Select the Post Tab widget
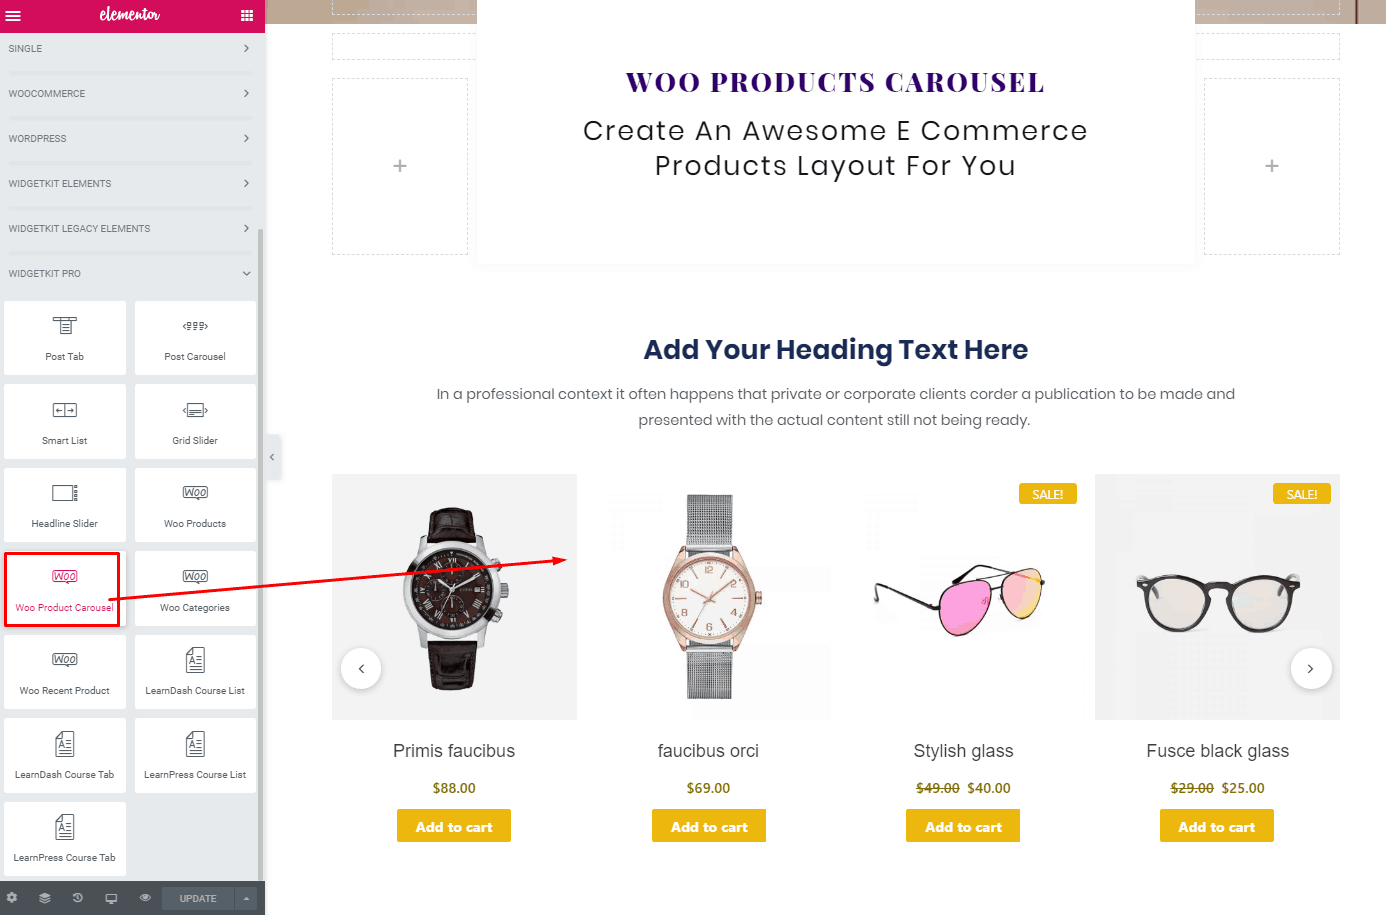This screenshot has height=915, width=1386. point(65,337)
